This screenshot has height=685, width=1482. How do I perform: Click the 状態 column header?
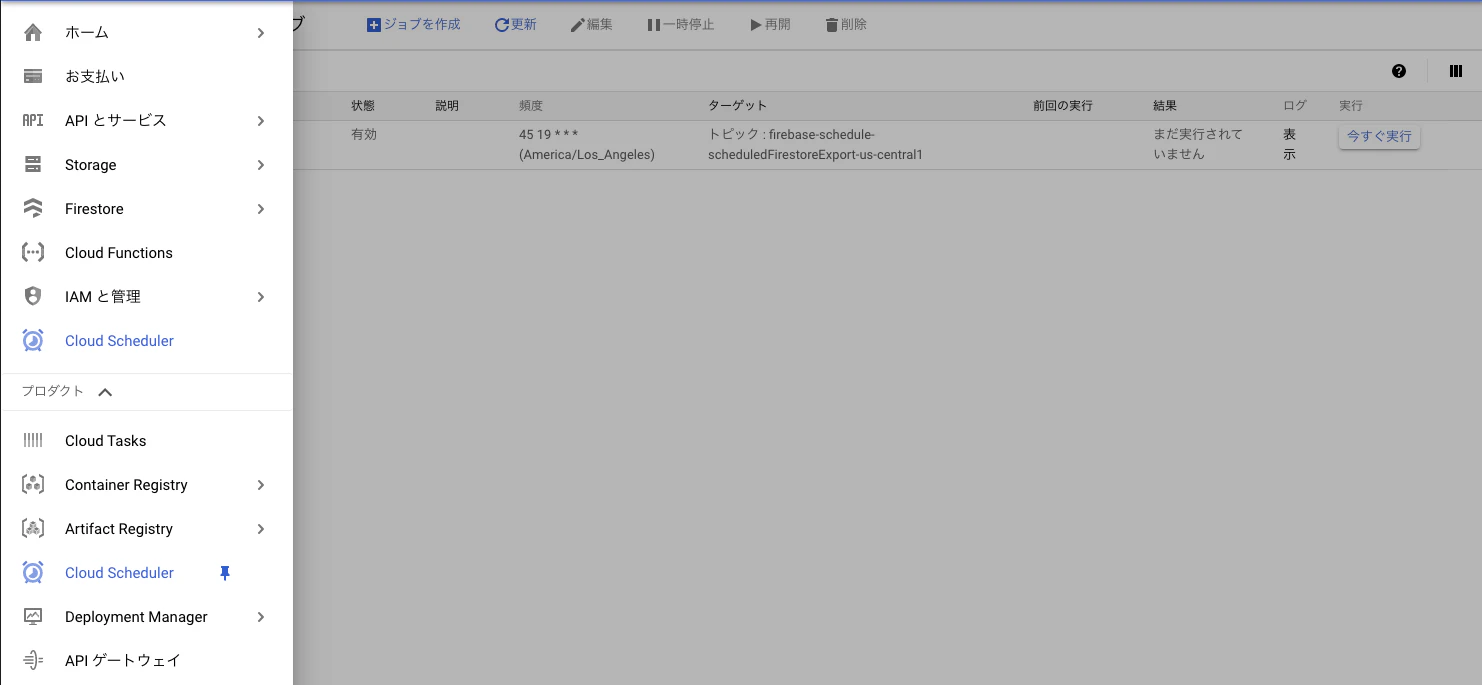[x=363, y=106]
